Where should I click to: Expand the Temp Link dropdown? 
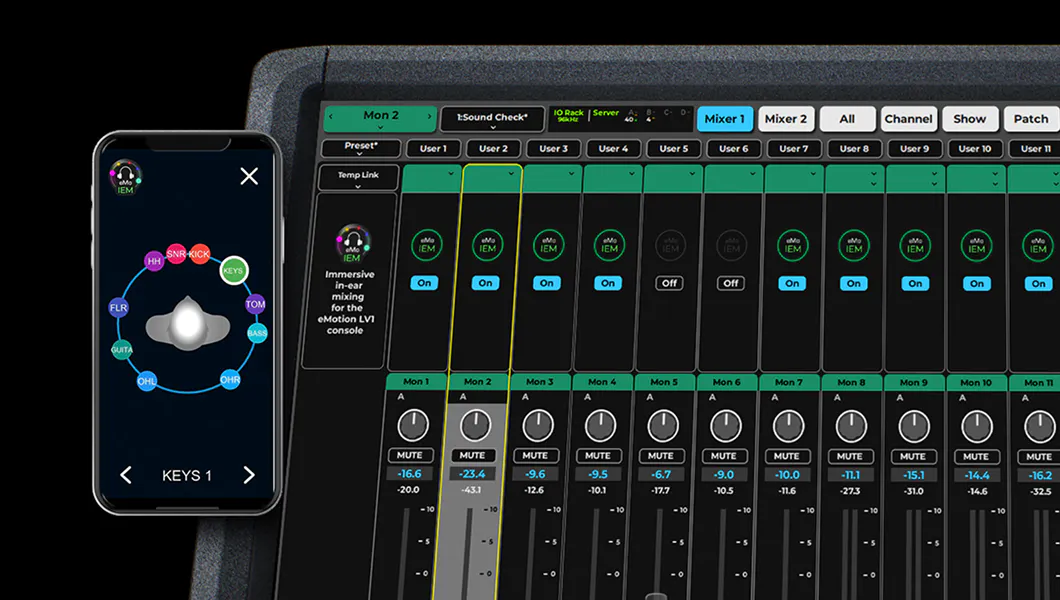point(358,178)
